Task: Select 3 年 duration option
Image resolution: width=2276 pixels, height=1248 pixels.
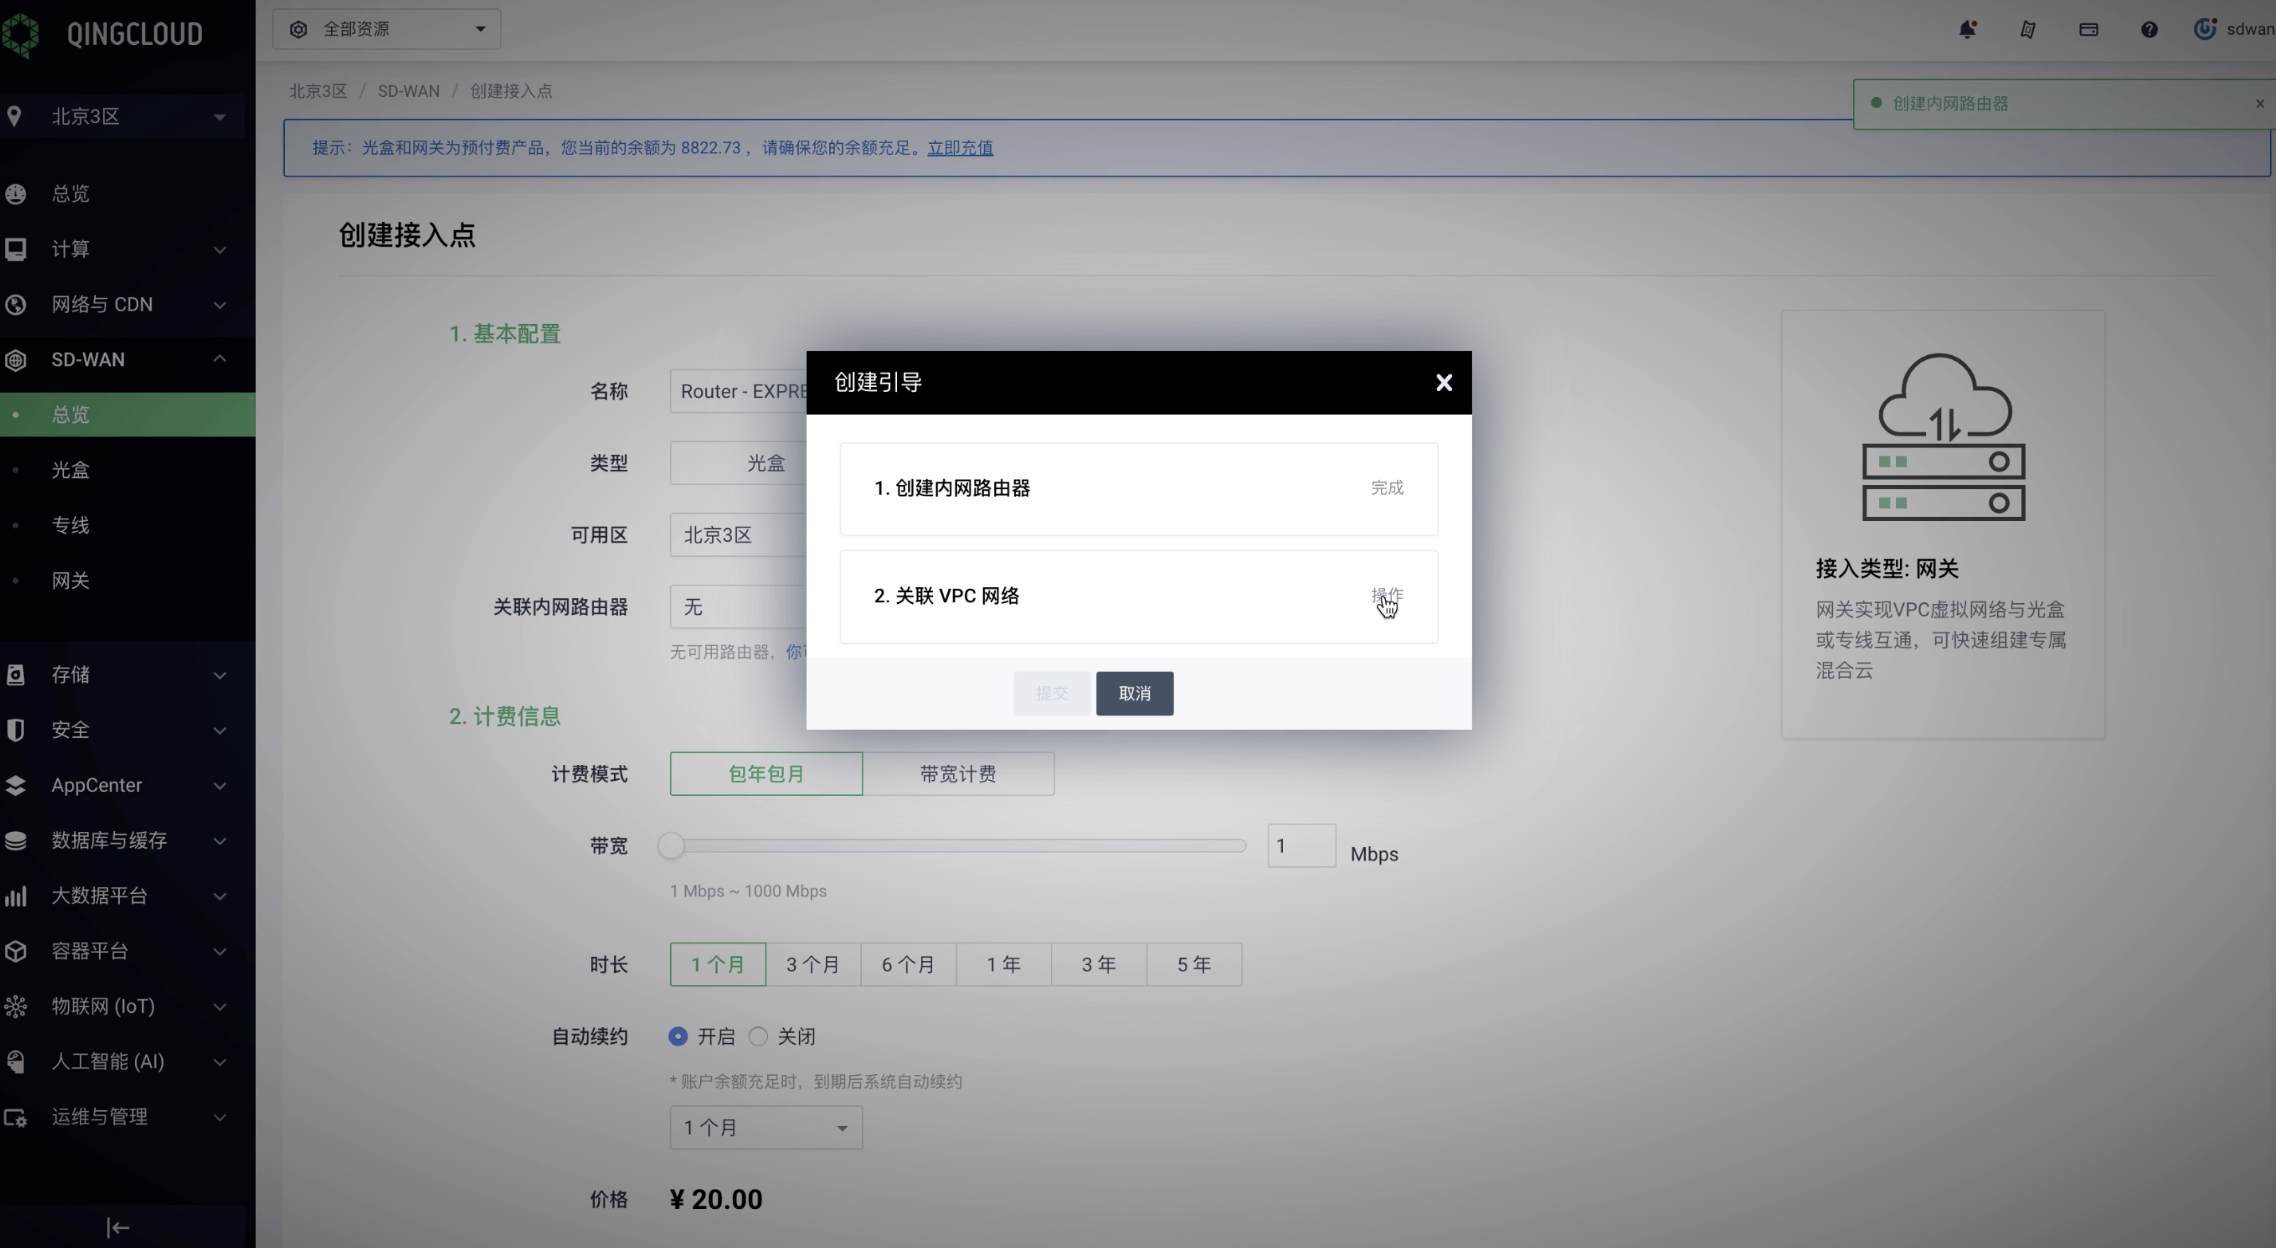Action: 1099,964
